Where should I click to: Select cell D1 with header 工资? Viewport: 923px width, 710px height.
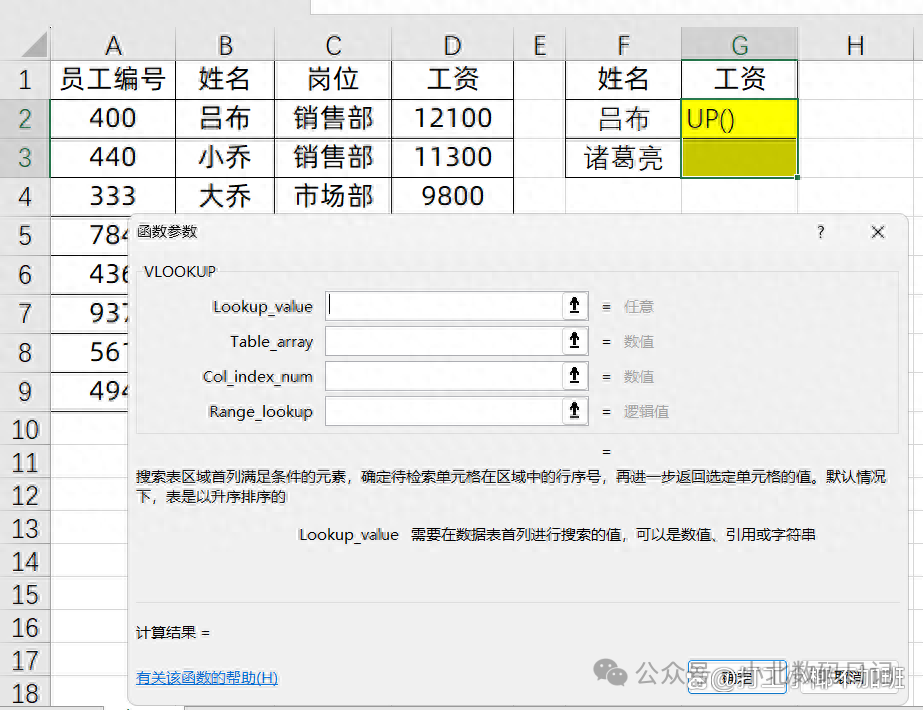(x=452, y=79)
